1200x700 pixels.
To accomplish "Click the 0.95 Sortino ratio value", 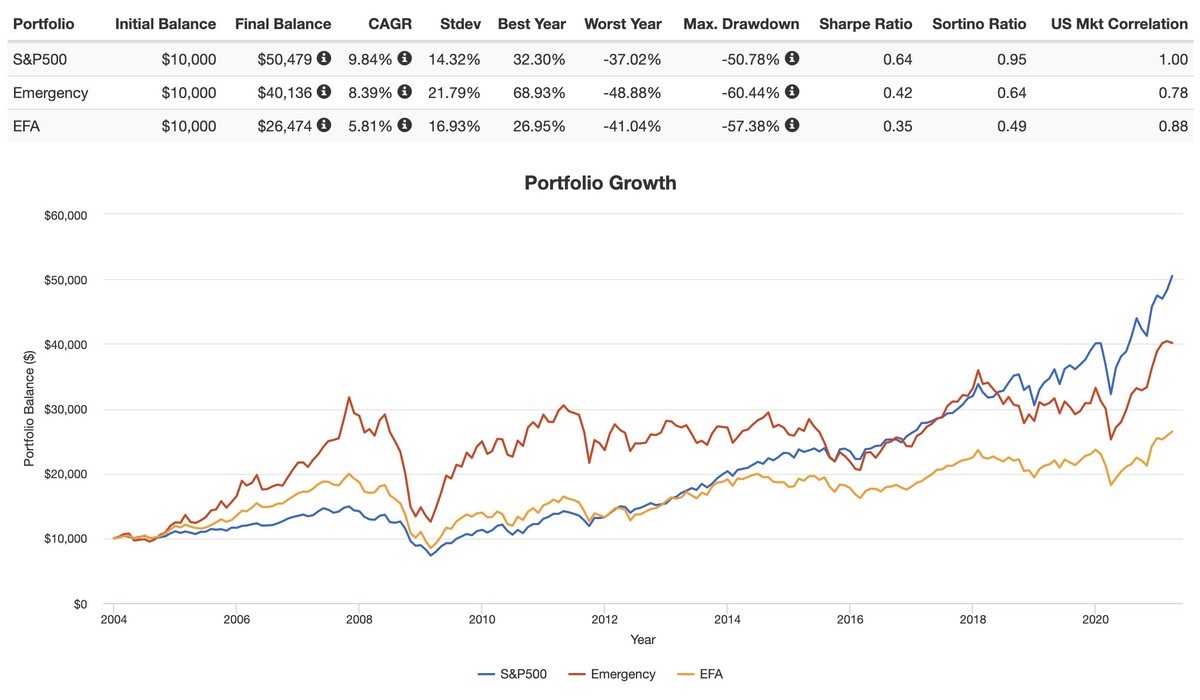I will (x=1012, y=60).
